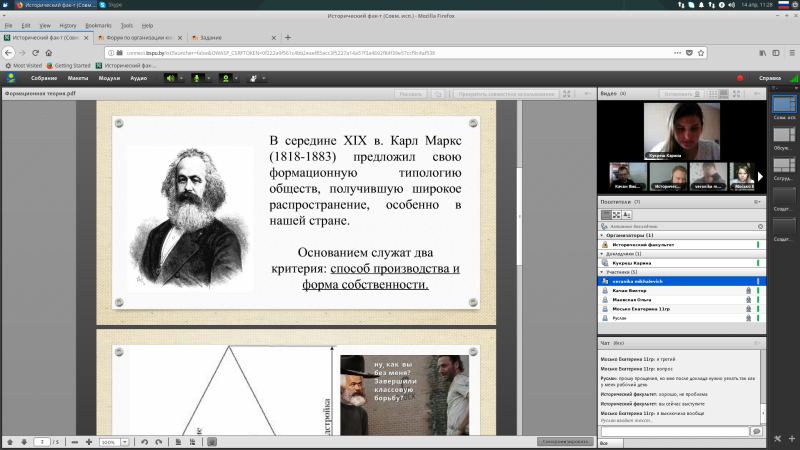
Task: Mute the green speaker icon in toolbar
Action: [170, 78]
